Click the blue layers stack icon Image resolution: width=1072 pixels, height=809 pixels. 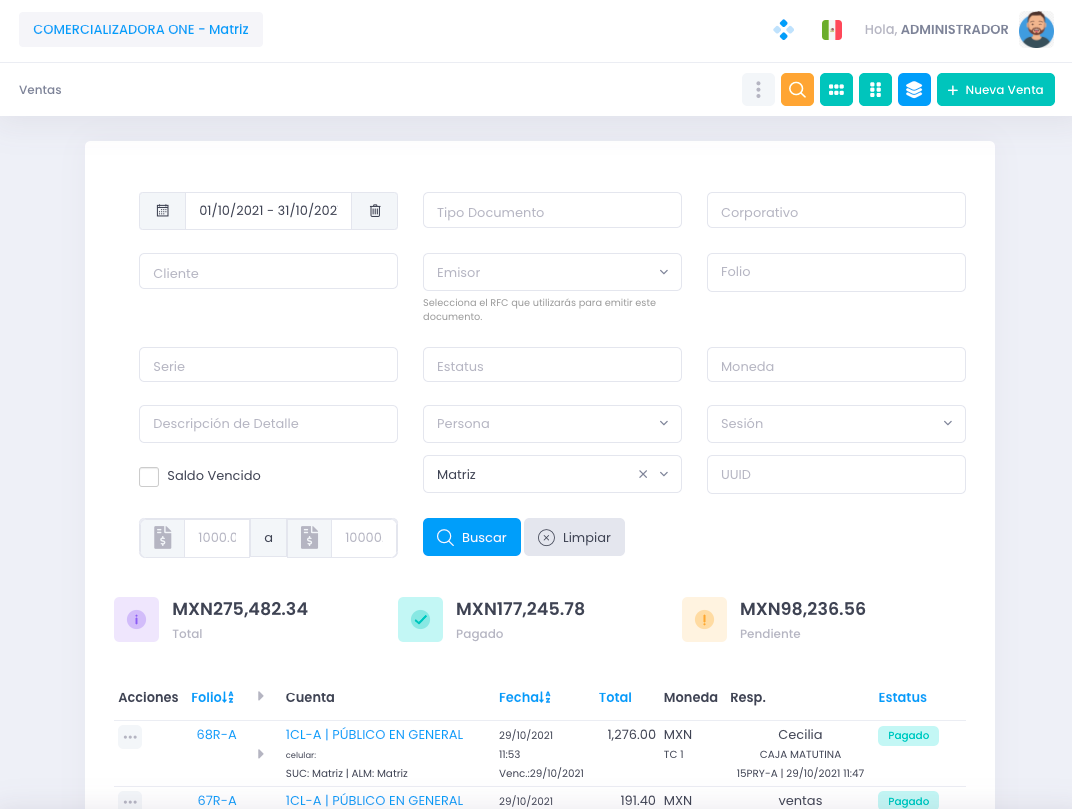pos(914,89)
